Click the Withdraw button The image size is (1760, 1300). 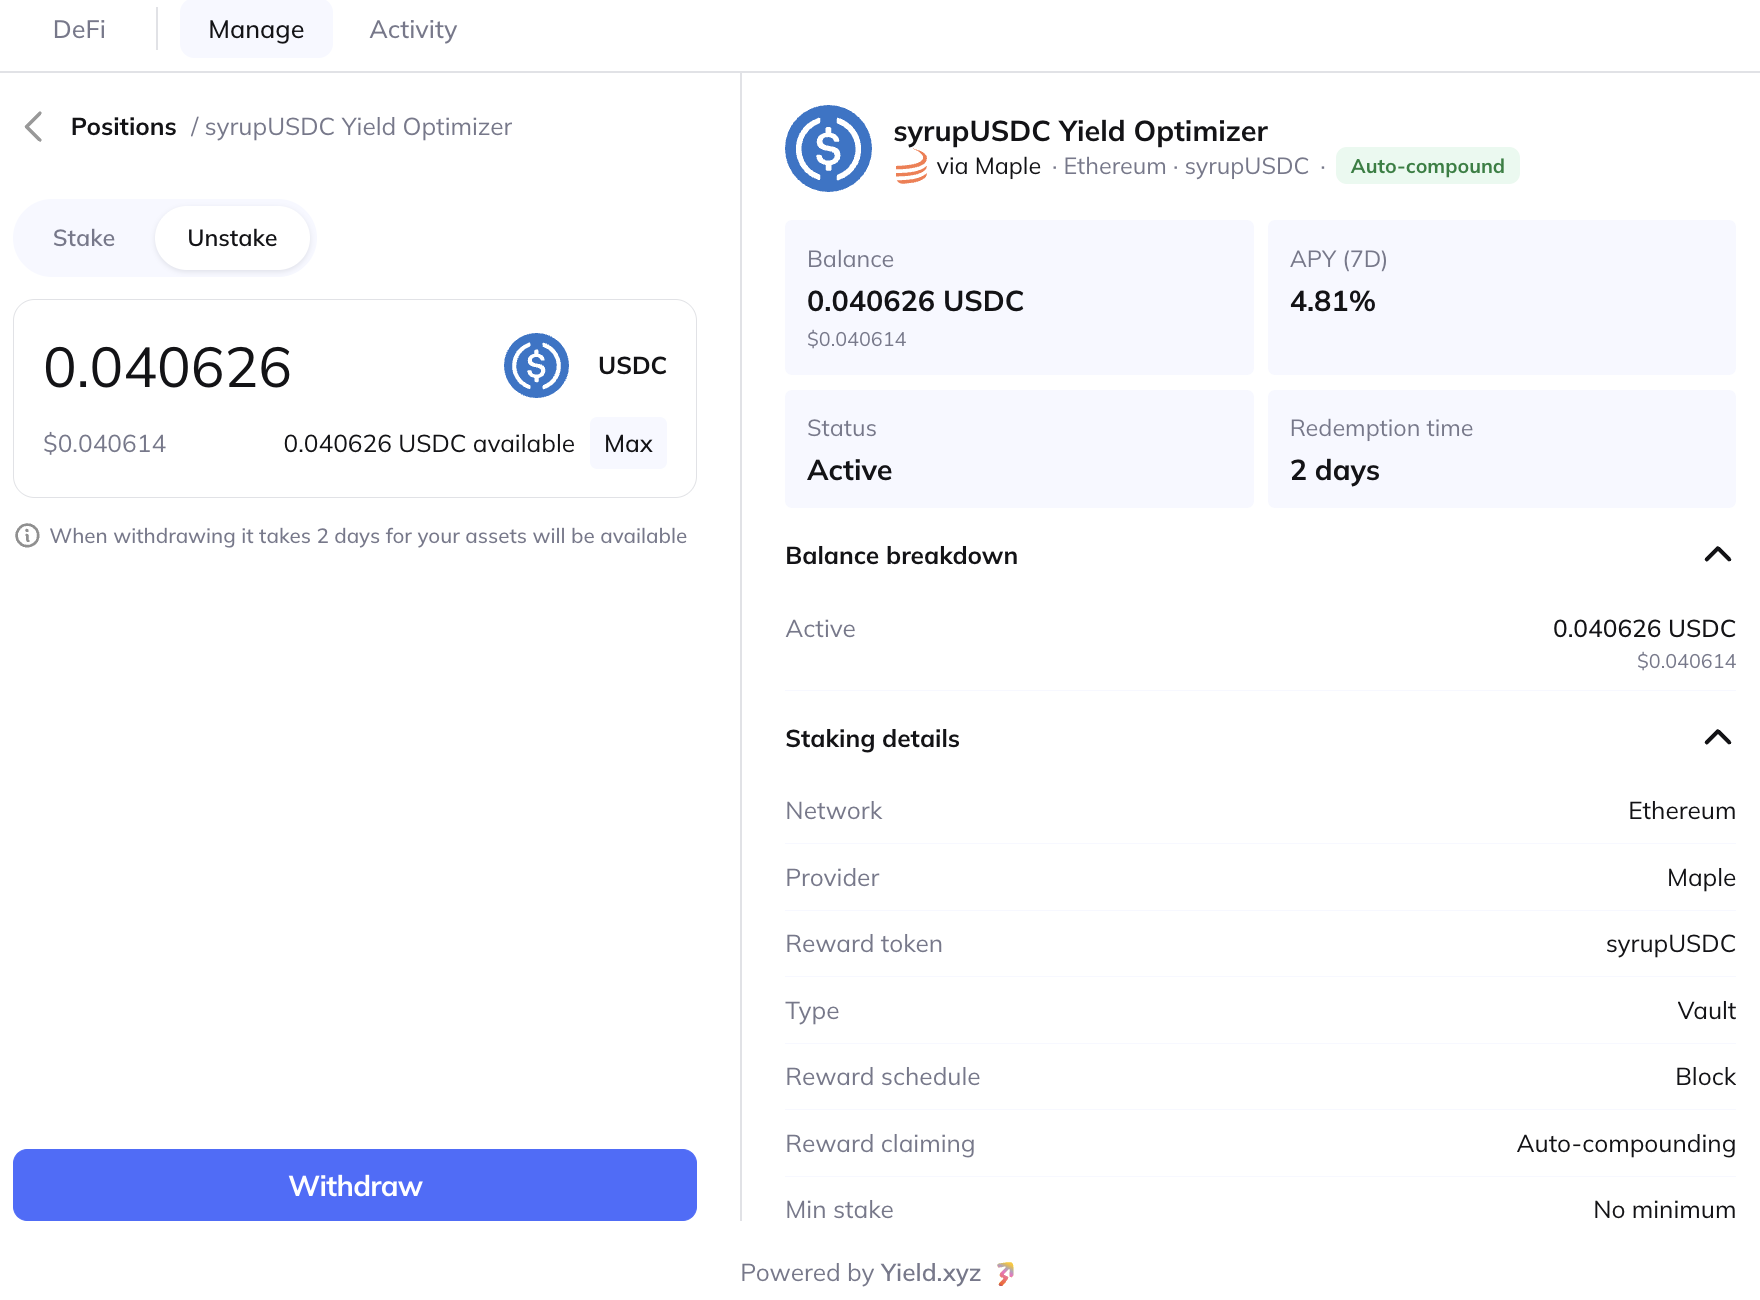[355, 1185]
